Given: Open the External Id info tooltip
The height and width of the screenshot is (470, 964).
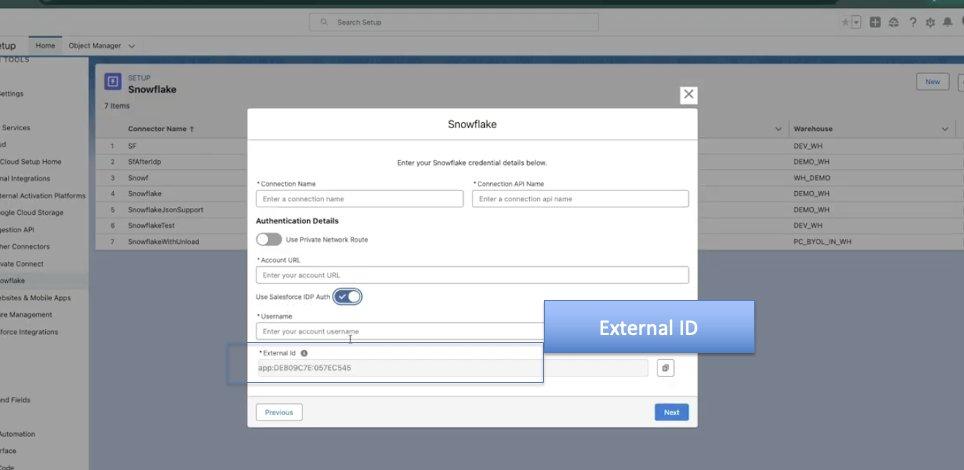Looking at the screenshot, I should pyautogui.click(x=304, y=353).
